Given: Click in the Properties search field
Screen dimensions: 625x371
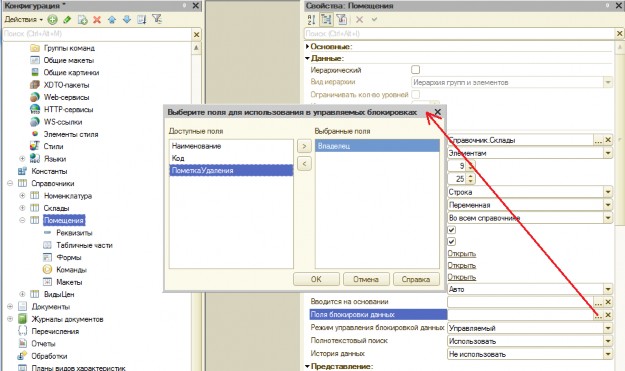Looking at the screenshot, I should [x=460, y=34].
